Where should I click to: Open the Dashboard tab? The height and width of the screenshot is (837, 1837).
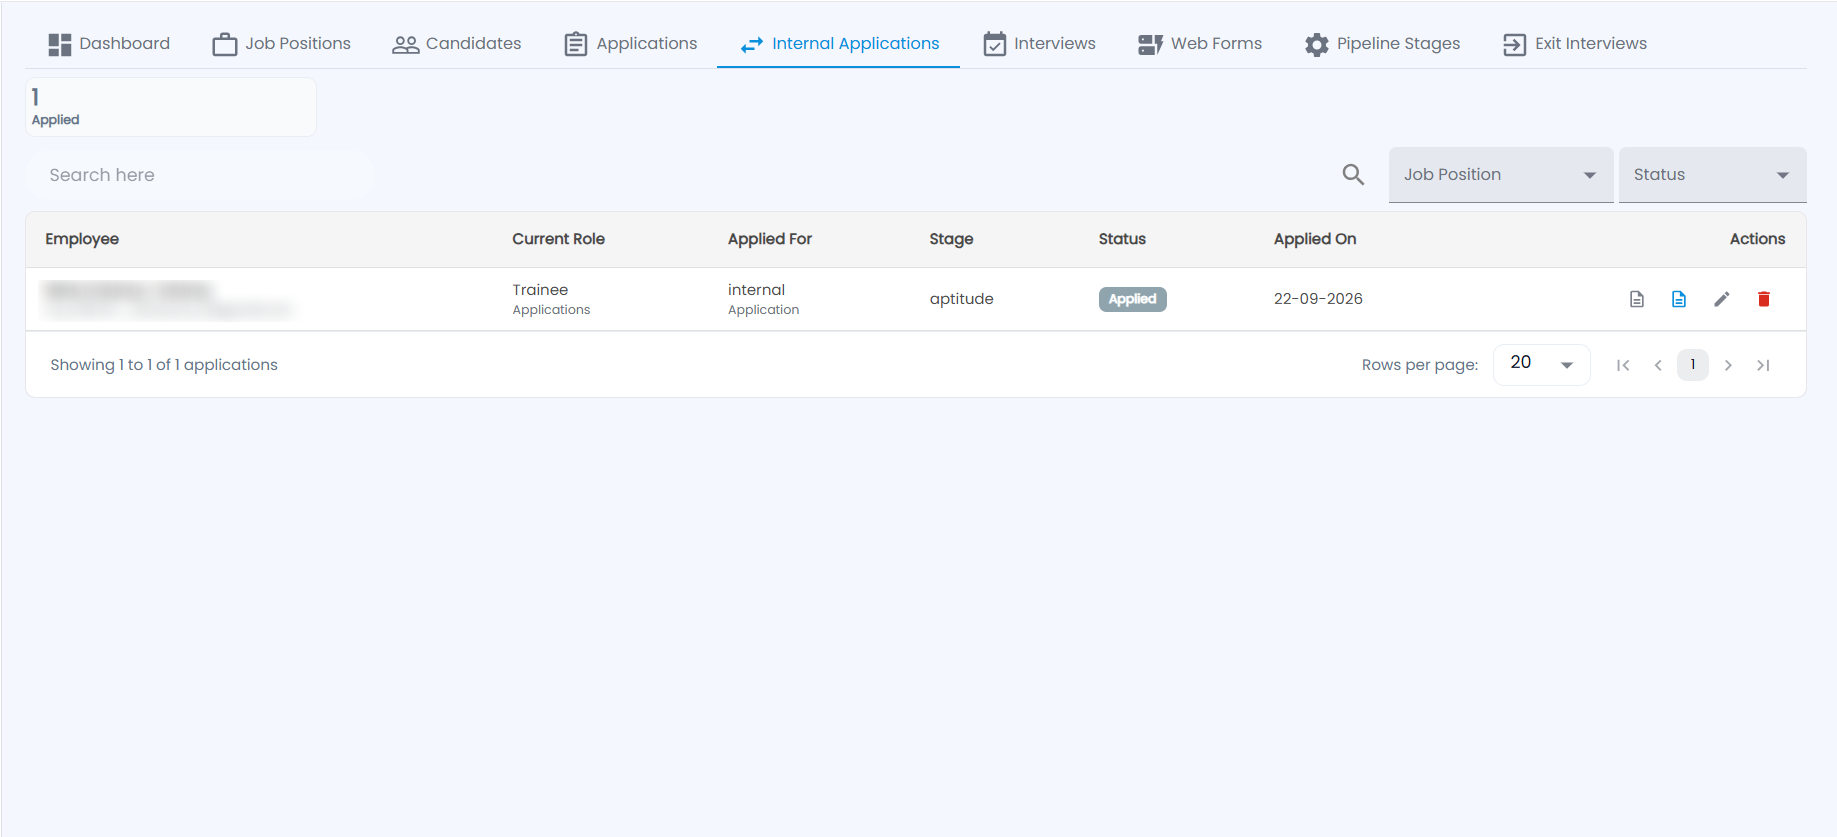(109, 44)
